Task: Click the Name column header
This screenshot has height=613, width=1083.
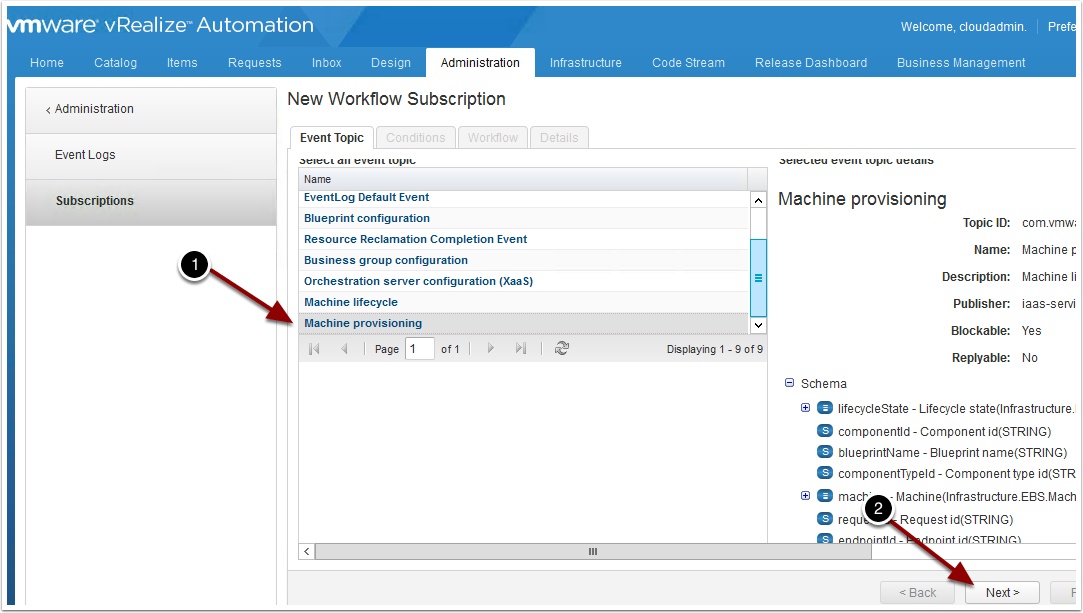Action: (523, 179)
